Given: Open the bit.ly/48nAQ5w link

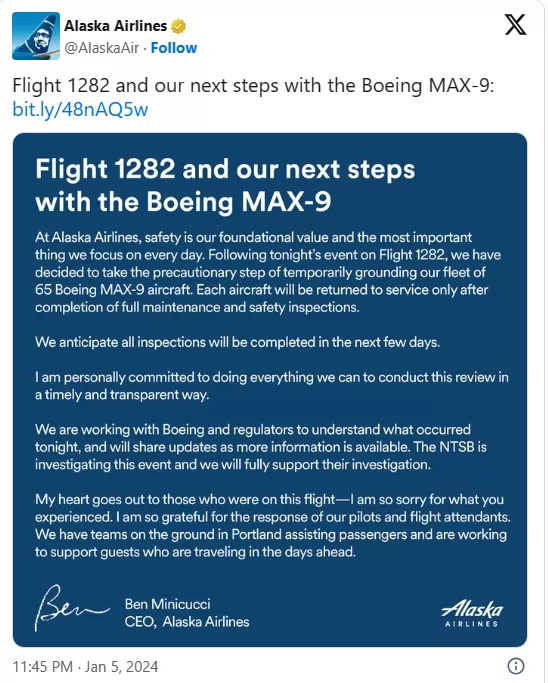Looking at the screenshot, I should [80, 109].
